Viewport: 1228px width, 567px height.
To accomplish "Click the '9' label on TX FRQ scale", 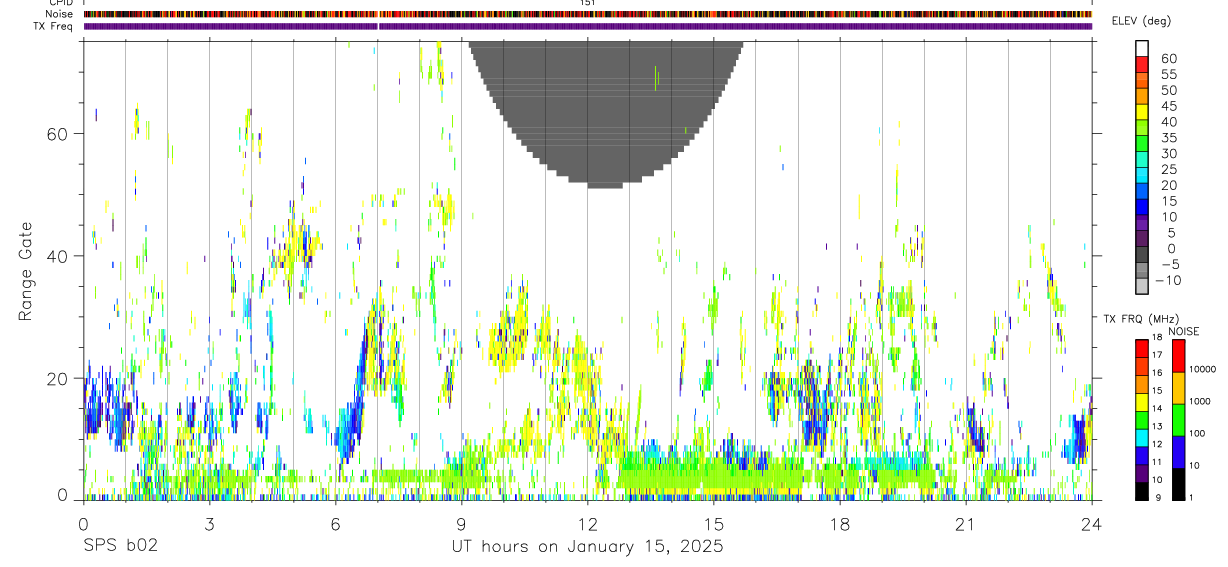I will [x=1157, y=498].
